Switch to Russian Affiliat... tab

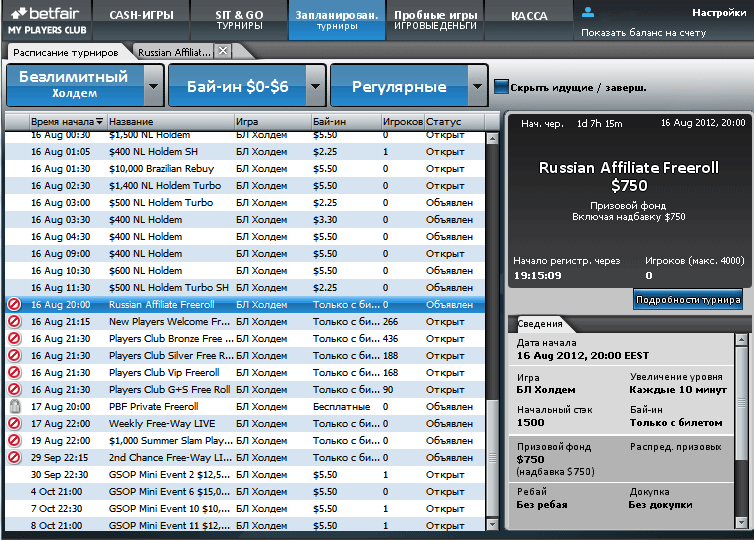tap(174, 52)
